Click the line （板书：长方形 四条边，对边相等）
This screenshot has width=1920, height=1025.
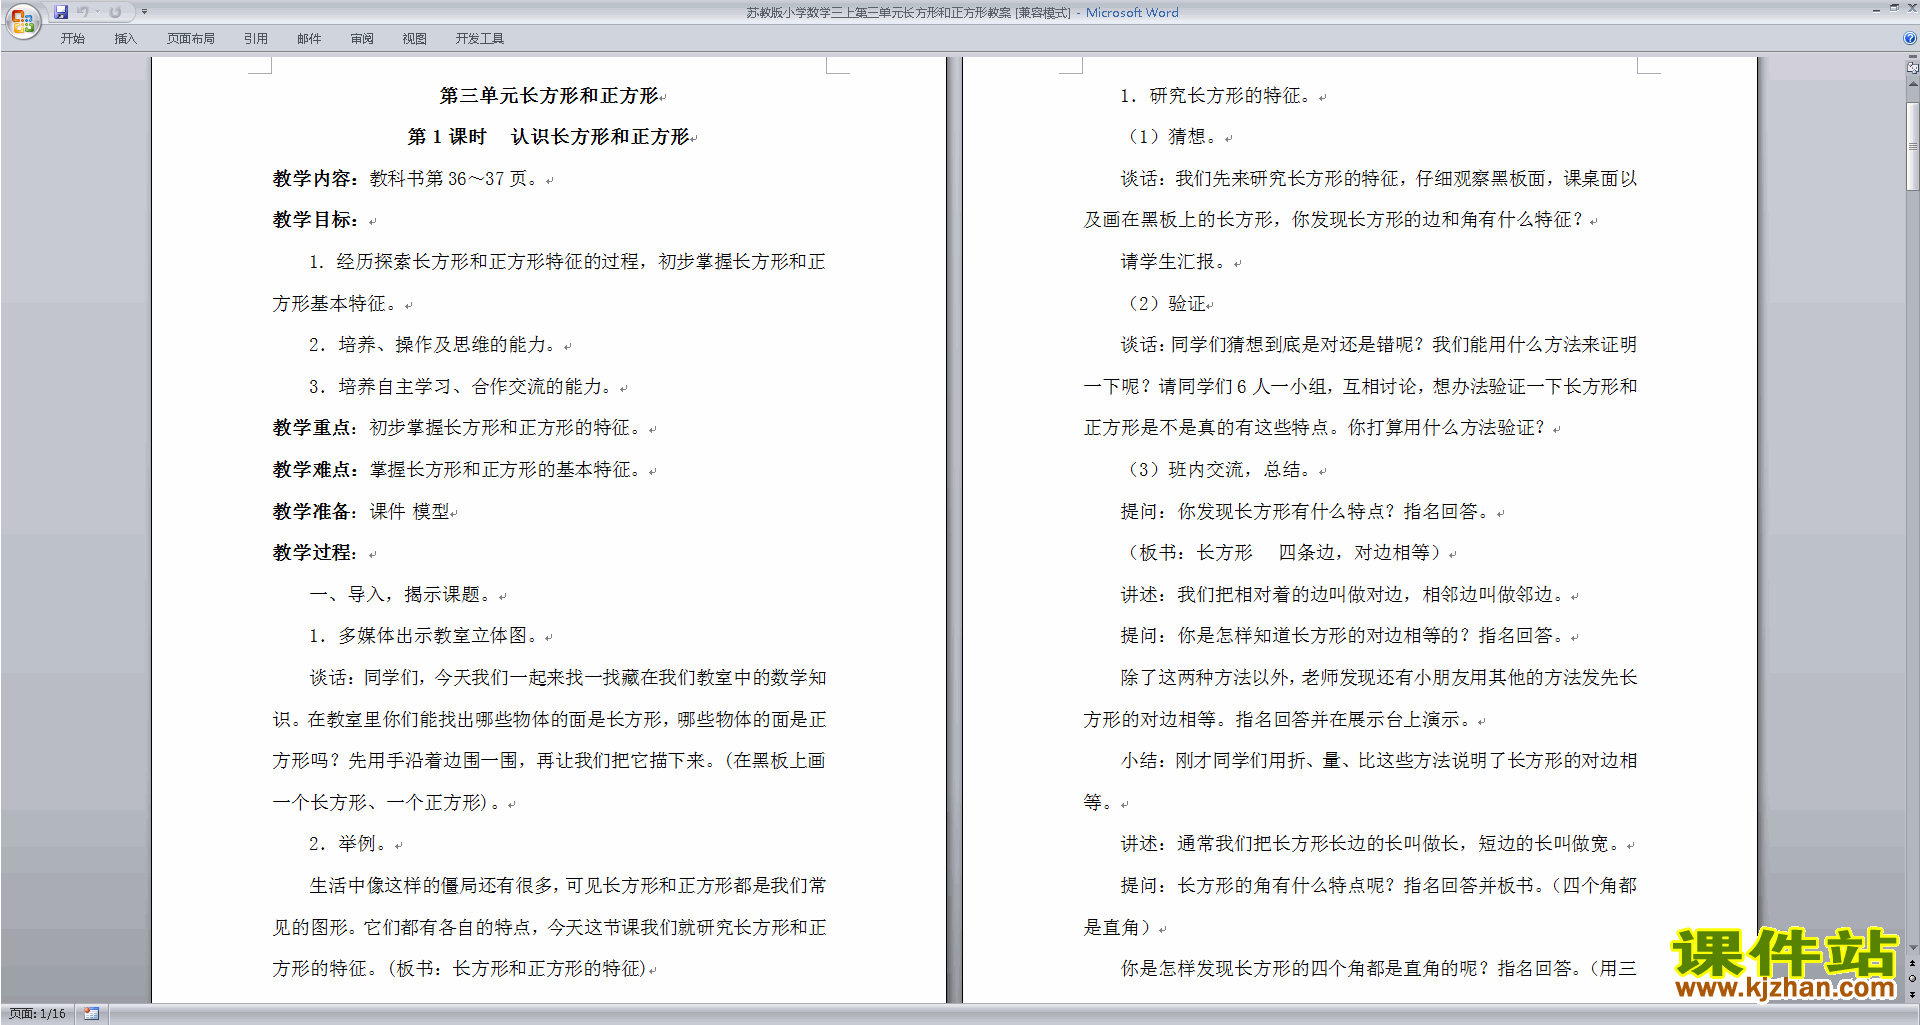1283,553
